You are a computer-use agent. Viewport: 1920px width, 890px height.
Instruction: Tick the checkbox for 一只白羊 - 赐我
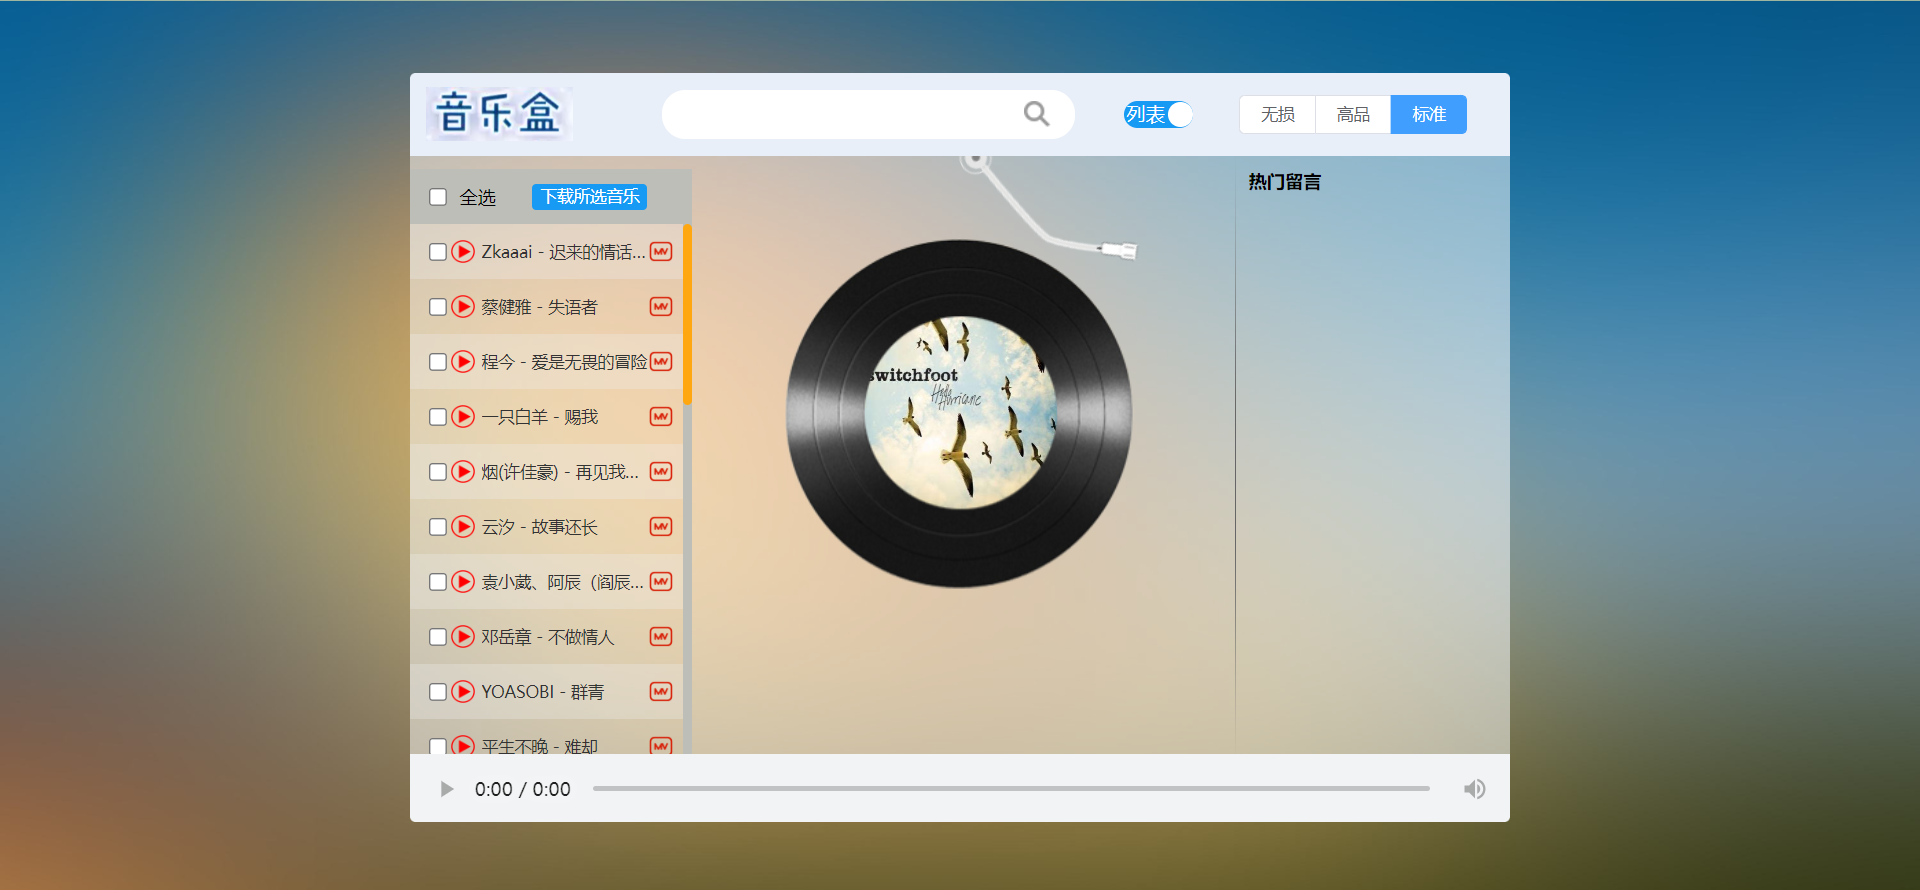point(438,417)
